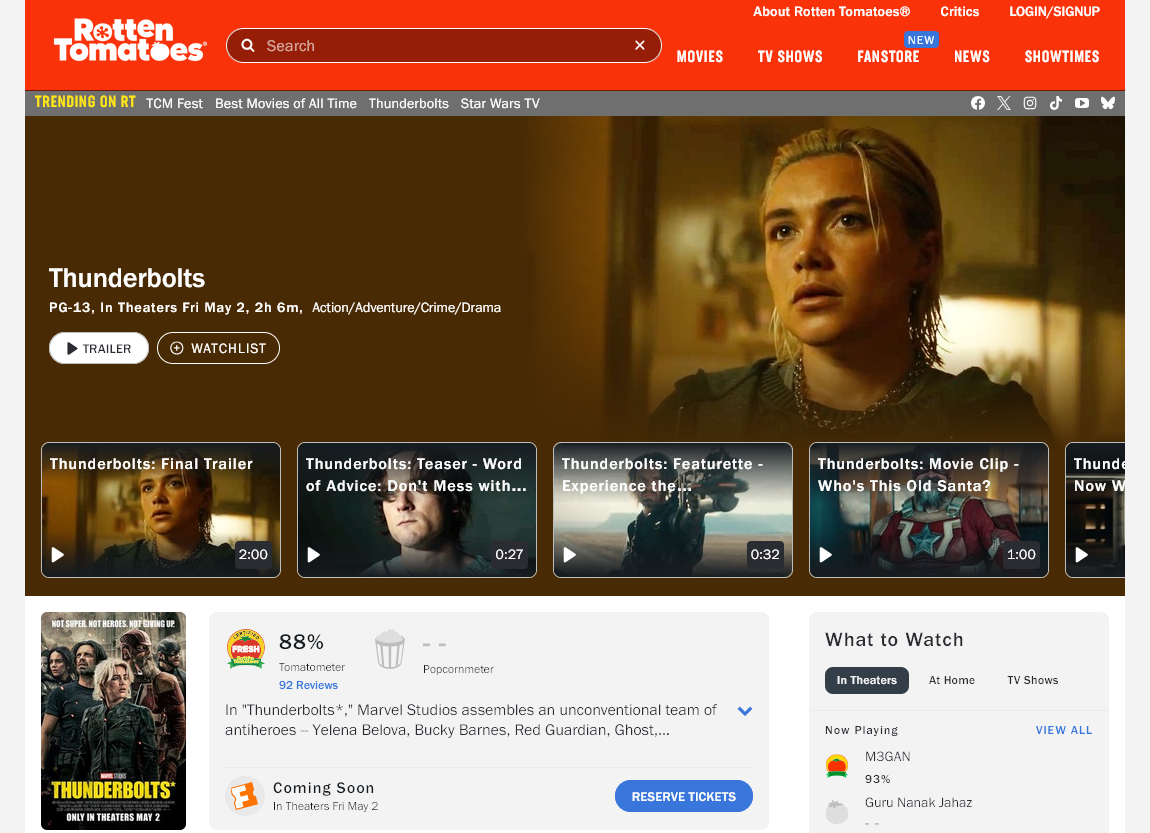1150x833 pixels.
Task: Click the Bluesky butterfly icon
Action: 1108,103
